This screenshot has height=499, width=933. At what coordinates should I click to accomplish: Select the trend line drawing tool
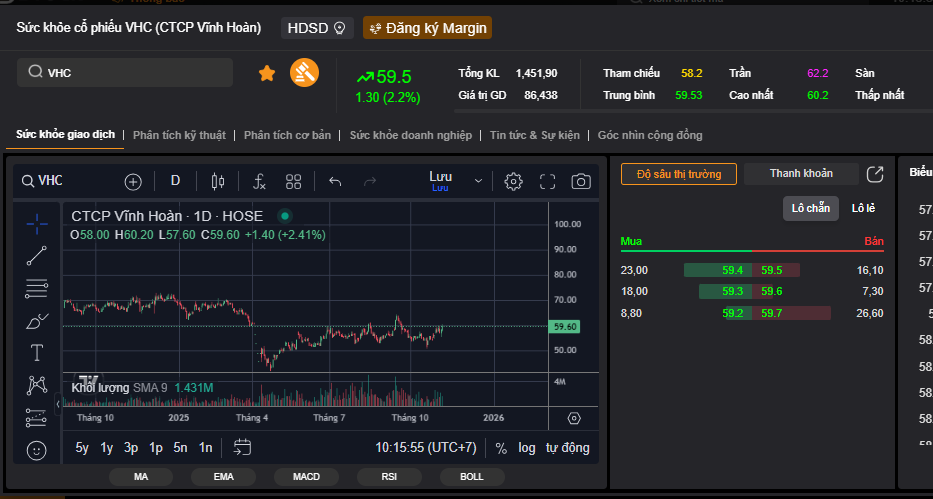[37, 255]
